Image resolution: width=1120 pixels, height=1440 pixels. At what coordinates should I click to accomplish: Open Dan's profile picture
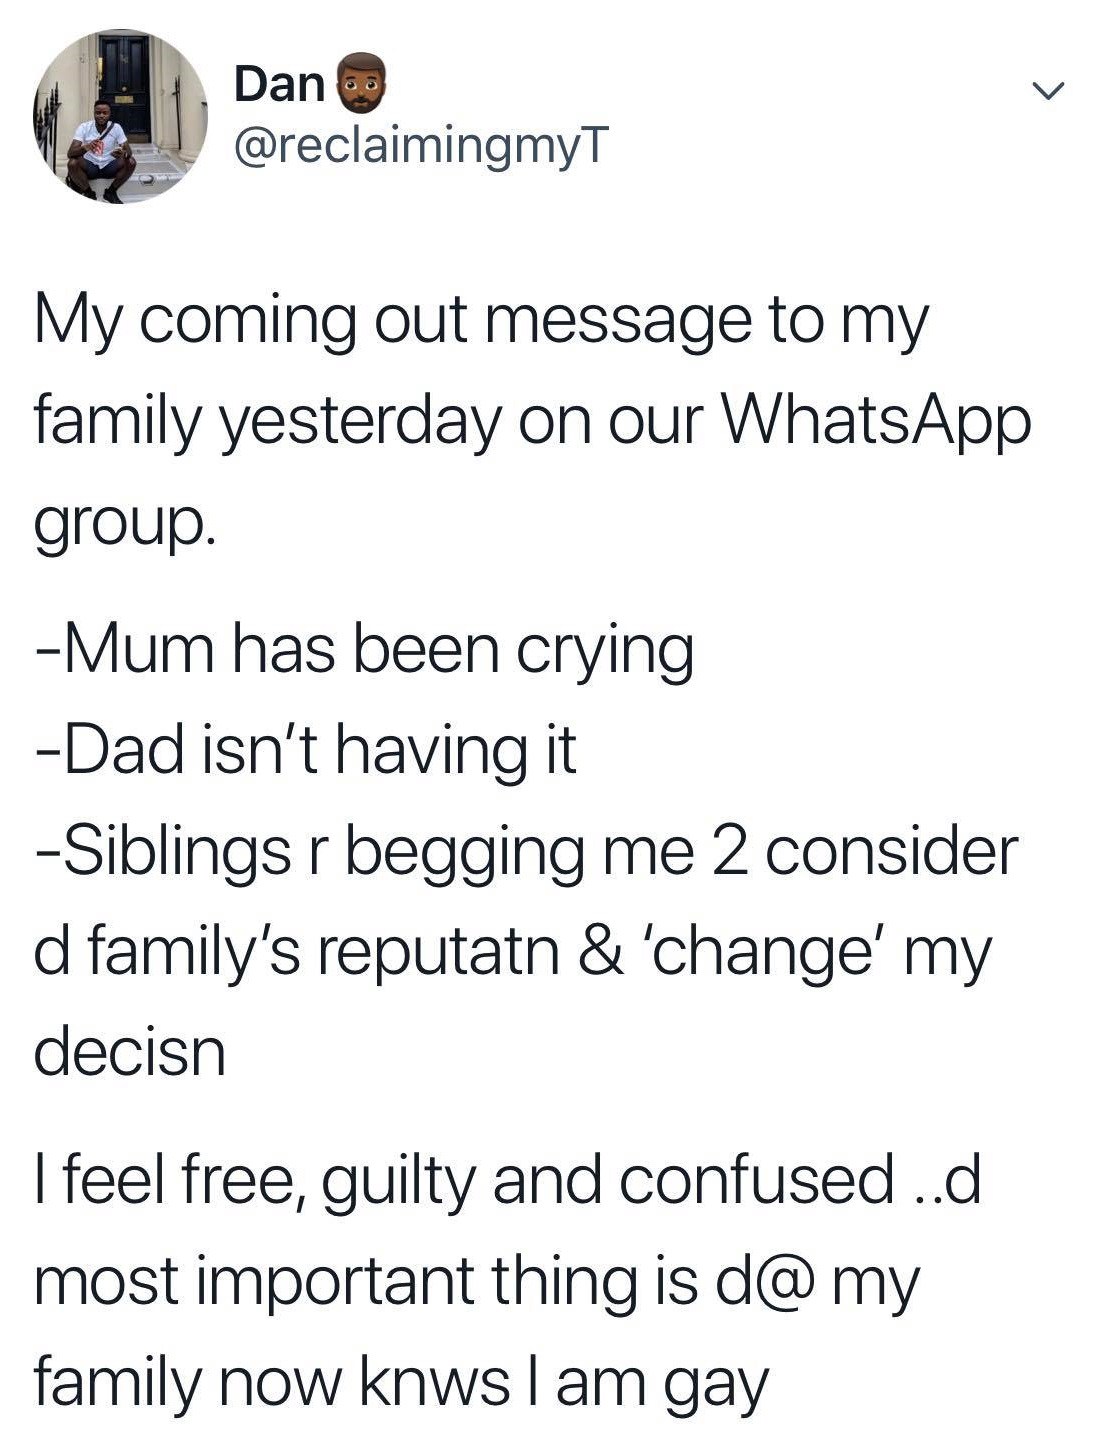[120, 117]
